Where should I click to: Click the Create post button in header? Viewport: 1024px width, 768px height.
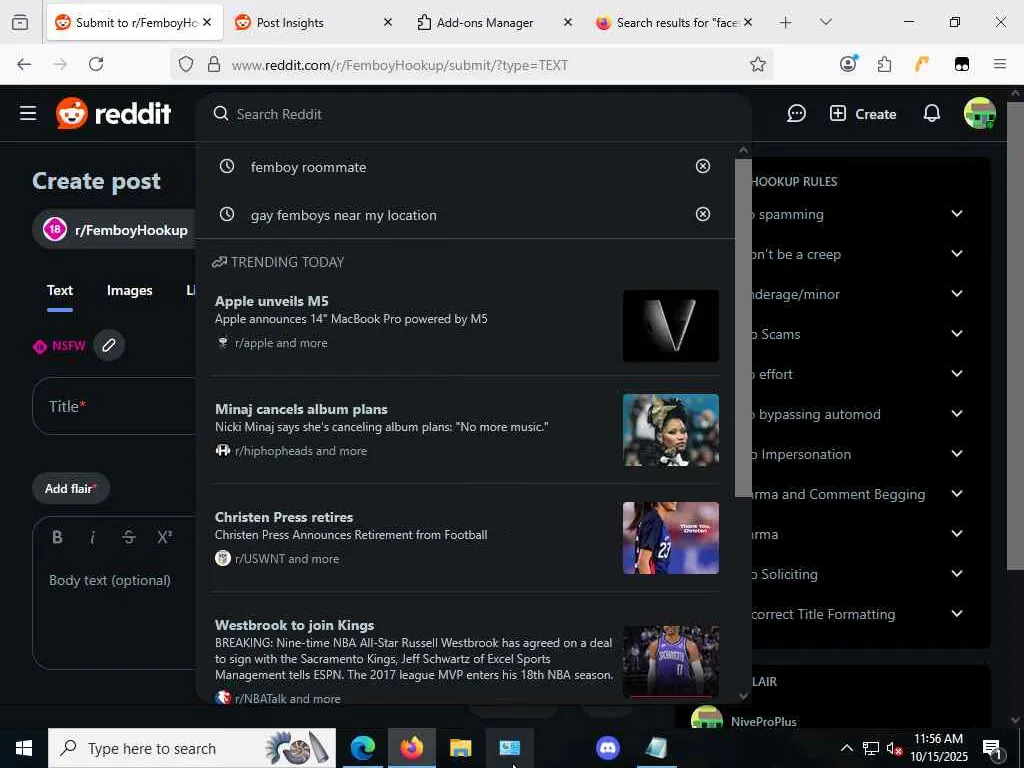(x=863, y=114)
